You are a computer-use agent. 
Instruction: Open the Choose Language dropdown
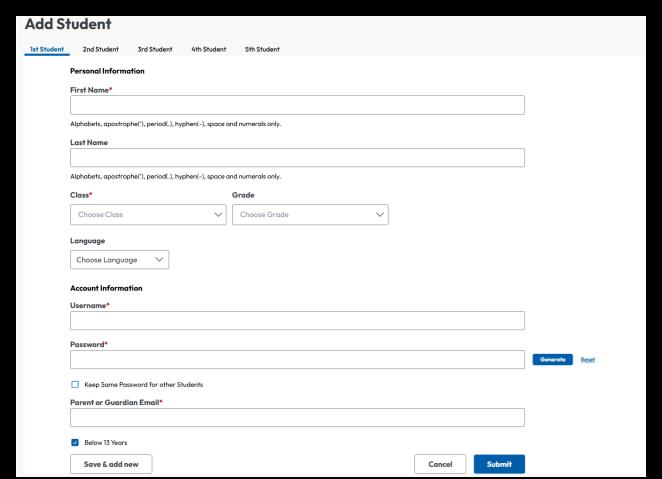click(119, 260)
